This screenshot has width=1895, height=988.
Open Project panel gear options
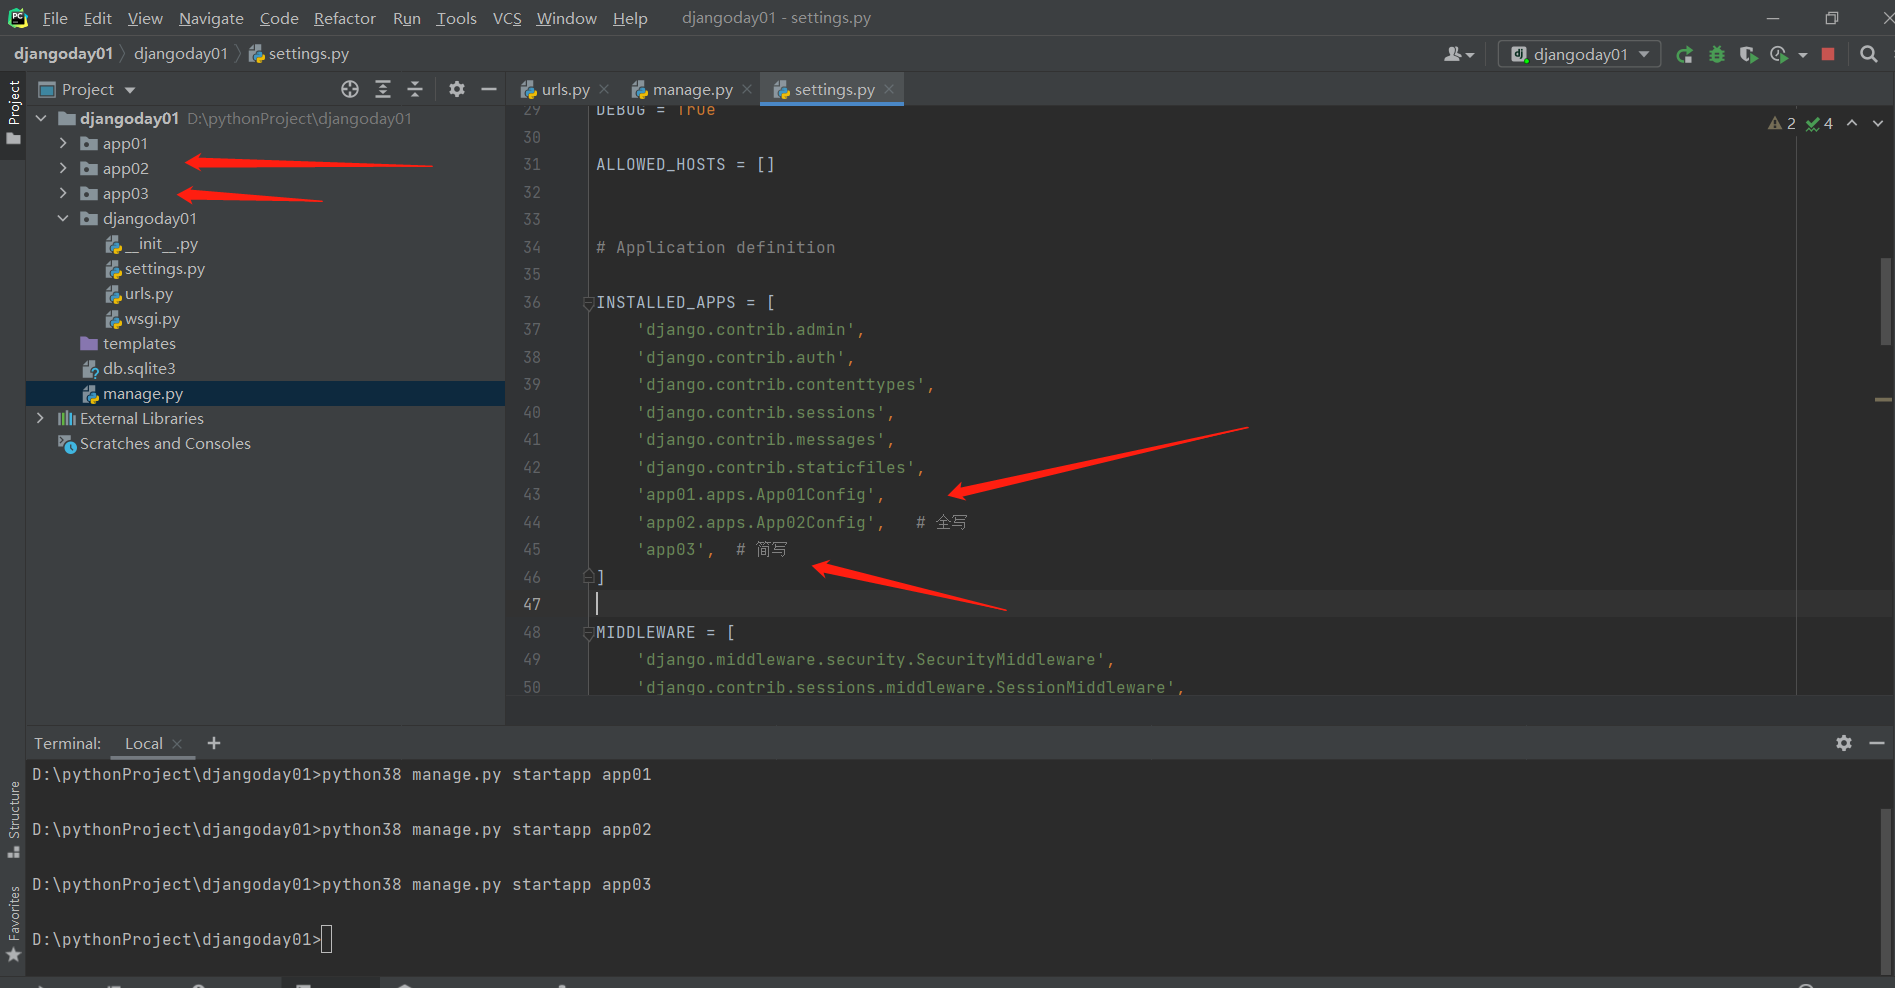click(x=457, y=90)
